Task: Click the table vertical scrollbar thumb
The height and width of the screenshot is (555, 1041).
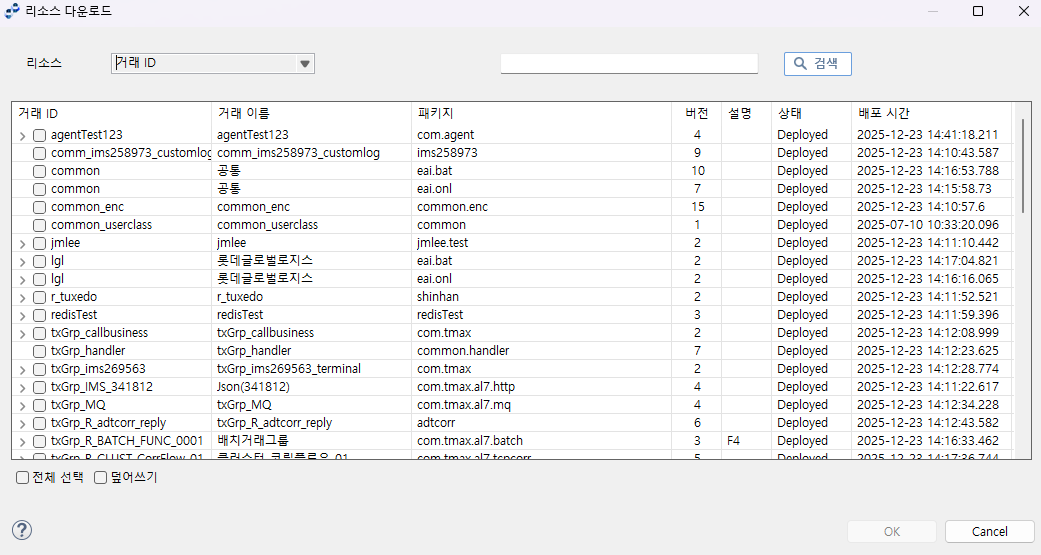Action: (1022, 166)
